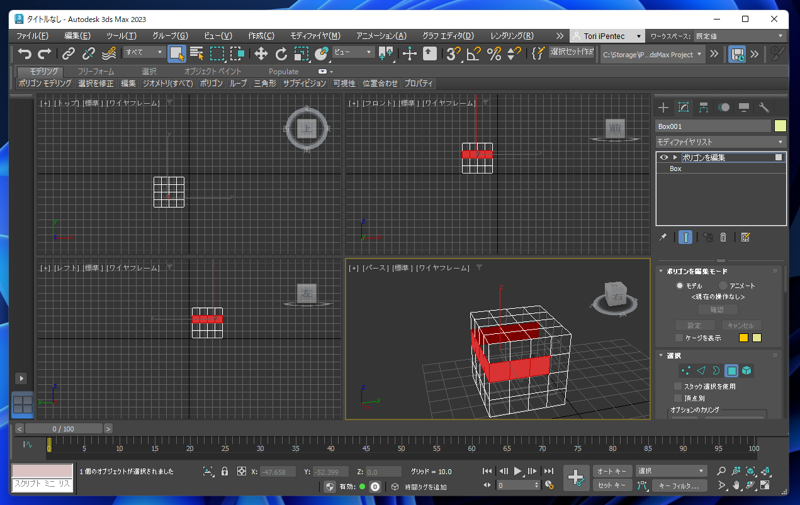Activate the Select and Rotate tool
The width and height of the screenshot is (800, 505).
point(281,54)
